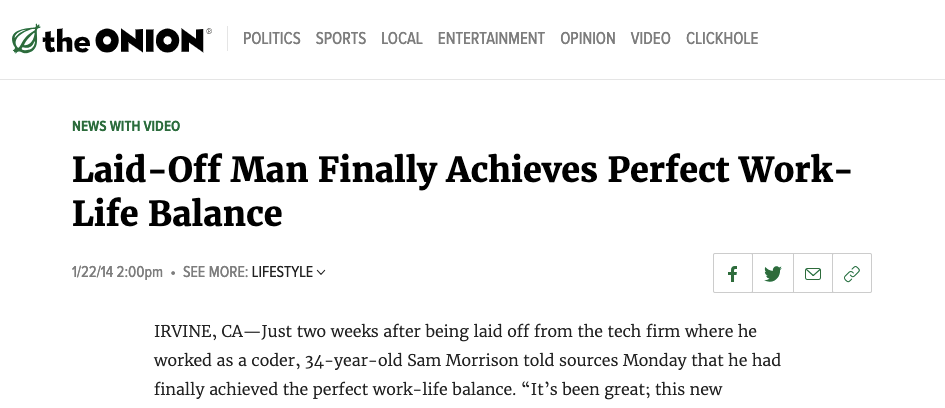Click the 1/22/14 2:00pm timestamp
Viewport: 945px width, 408px height.
pos(117,272)
